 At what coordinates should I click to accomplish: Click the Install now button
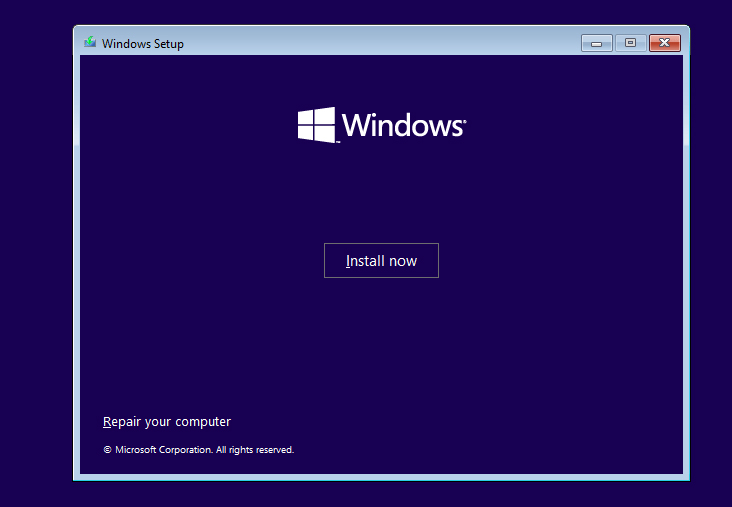tap(381, 261)
